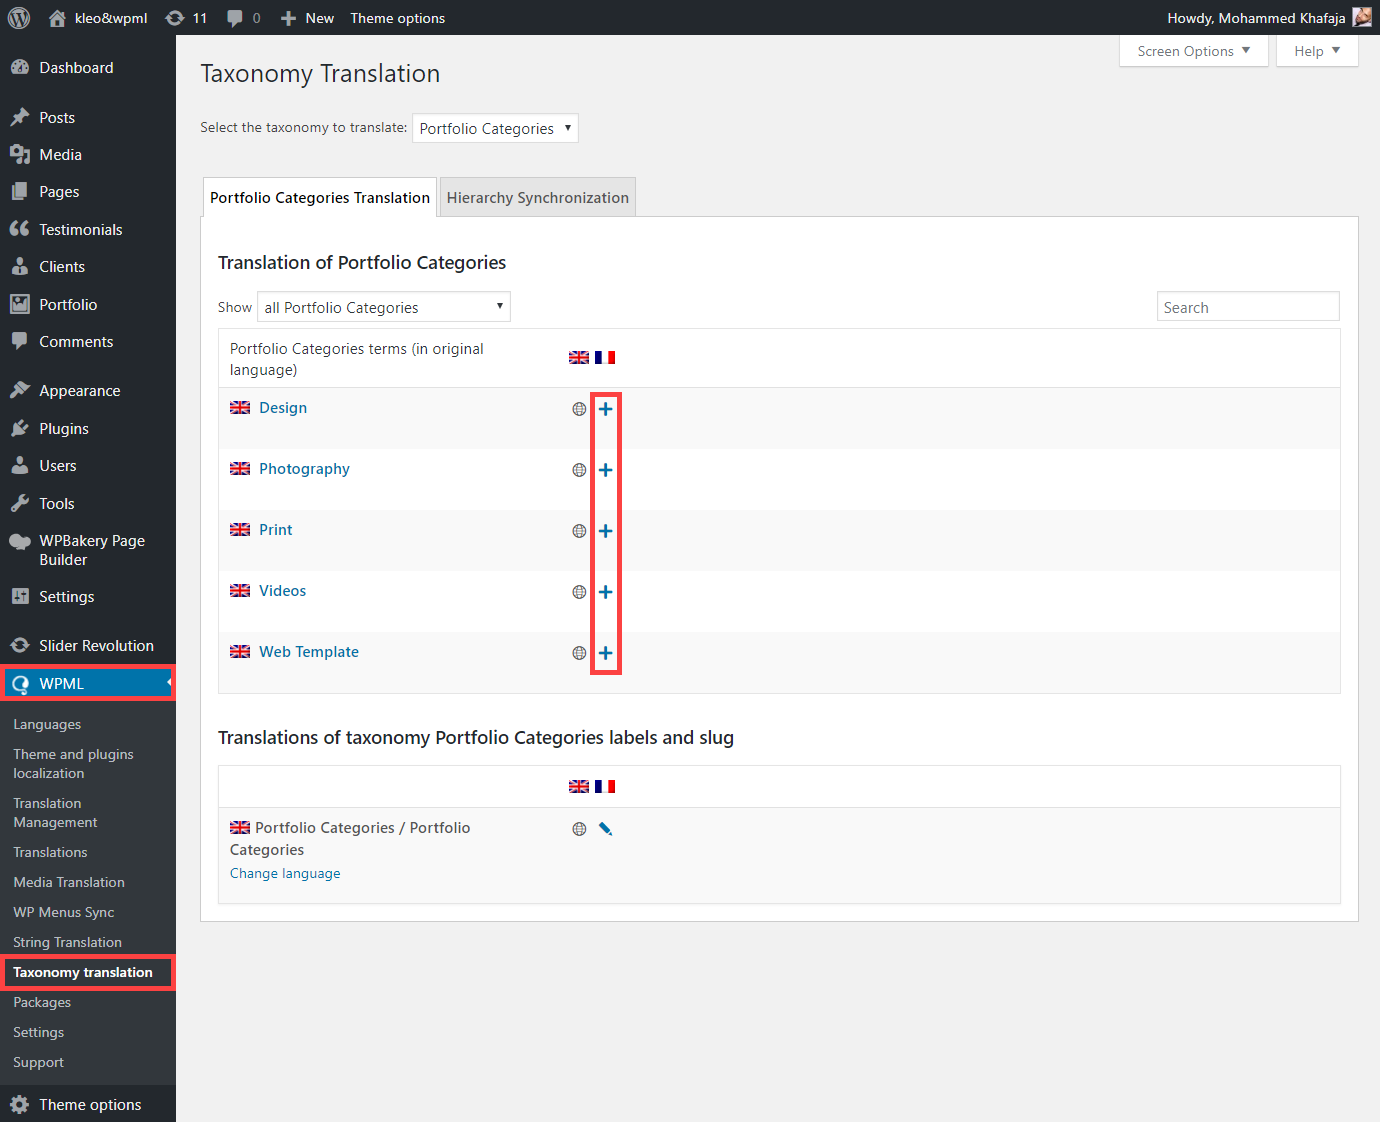Click the Dashboard gauge icon in sidebar
Screen dimensions: 1380x1122
pyautogui.click(x=20, y=67)
